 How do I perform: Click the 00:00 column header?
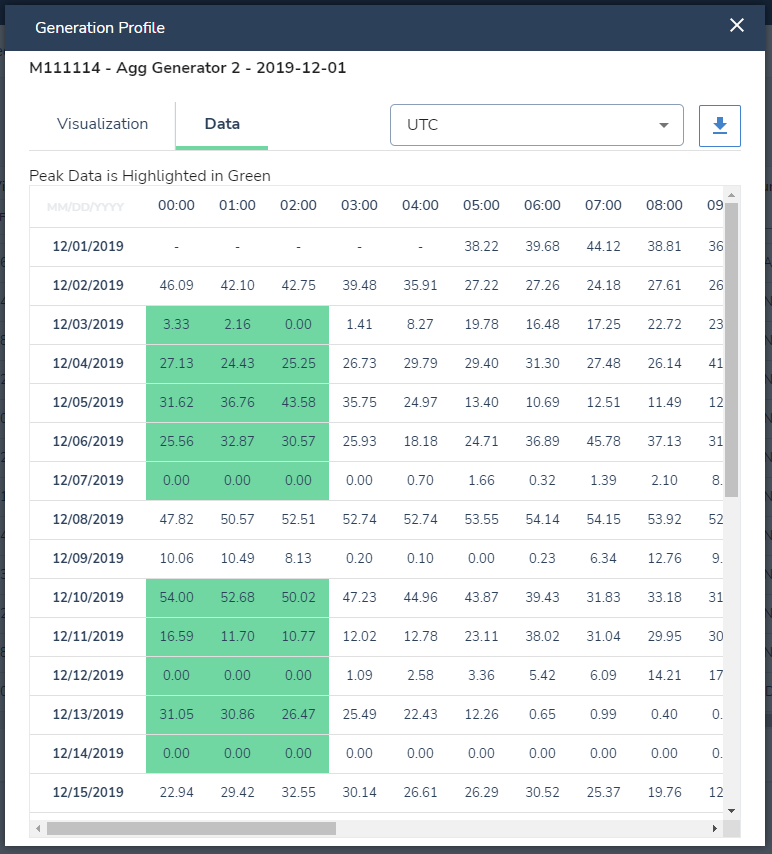click(x=177, y=205)
